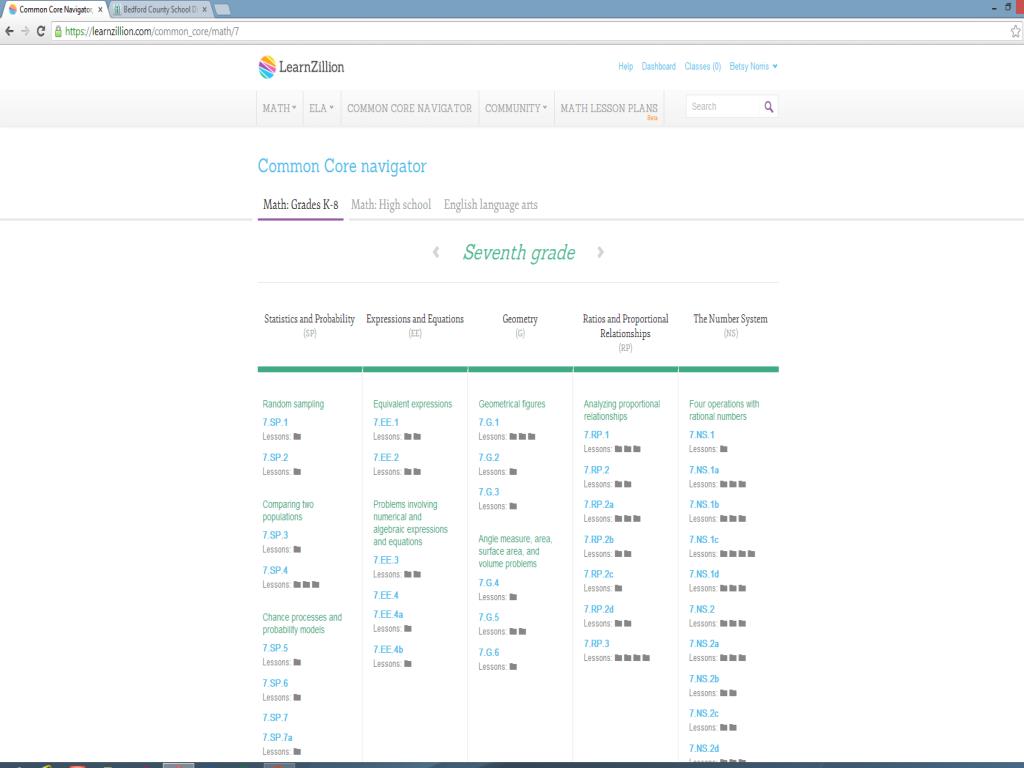Image resolution: width=1024 pixels, height=768 pixels.
Task: Open standard 7.EE.4b link
Action: [x=388, y=649]
